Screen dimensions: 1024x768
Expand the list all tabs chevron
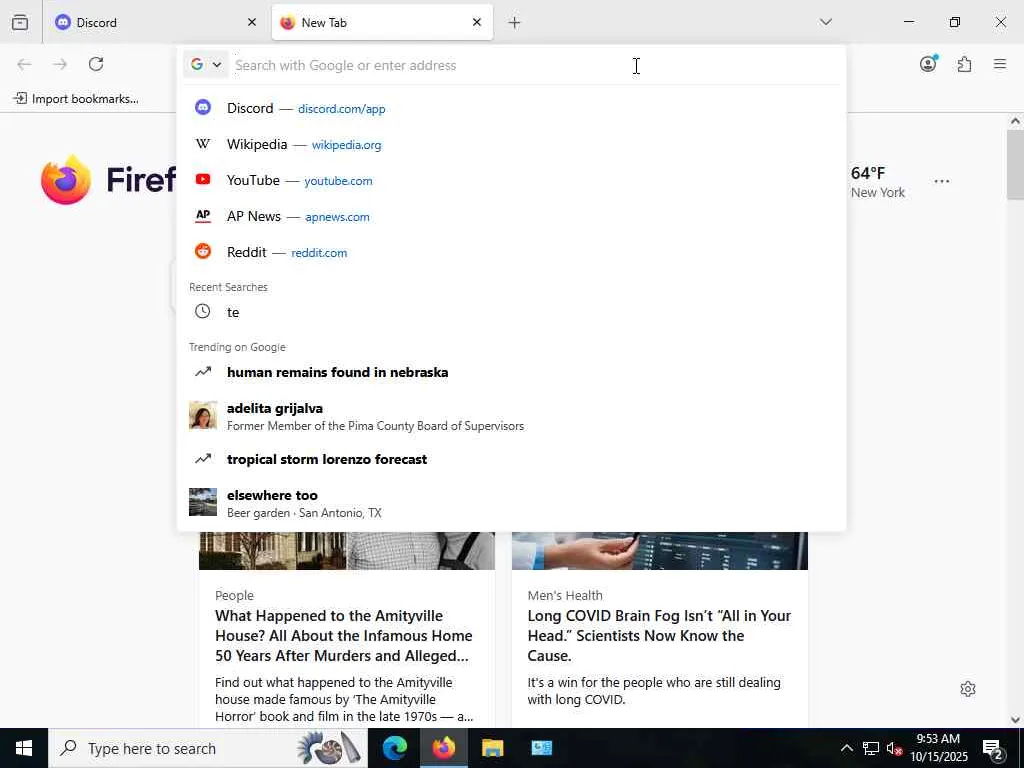click(825, 22)
